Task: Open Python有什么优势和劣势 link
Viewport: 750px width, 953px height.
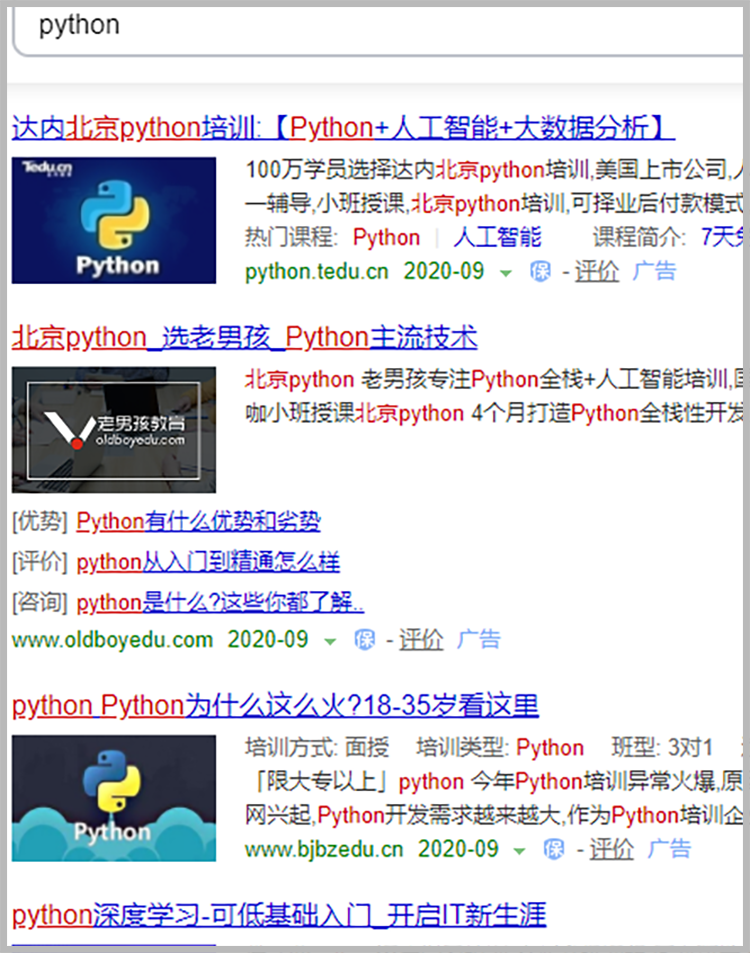Action: (x=199, y=521)
